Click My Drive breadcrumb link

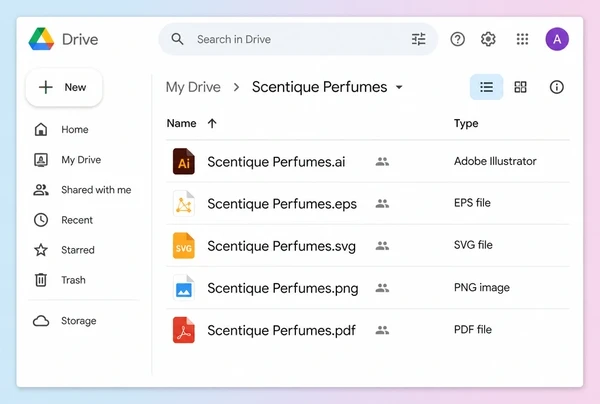coord(193,87)
